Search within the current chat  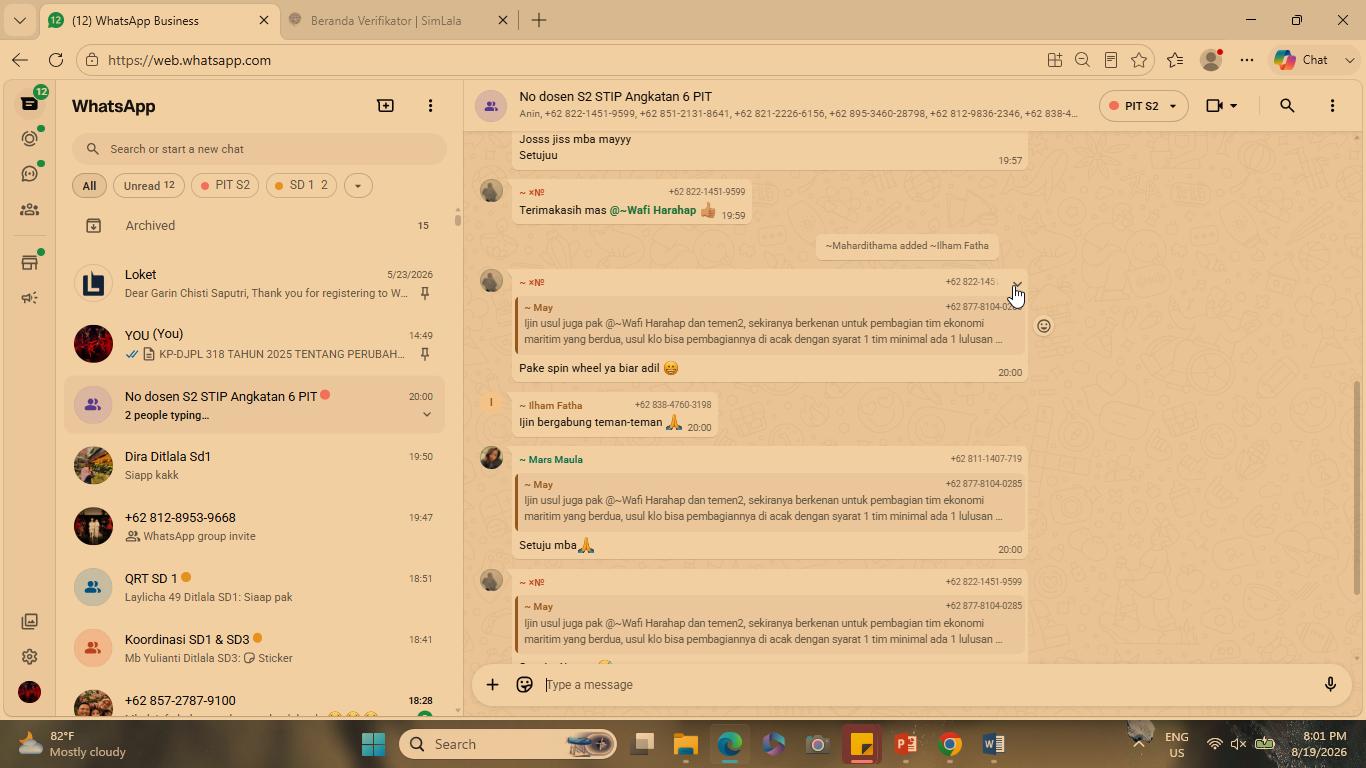tap(1287, 106)
